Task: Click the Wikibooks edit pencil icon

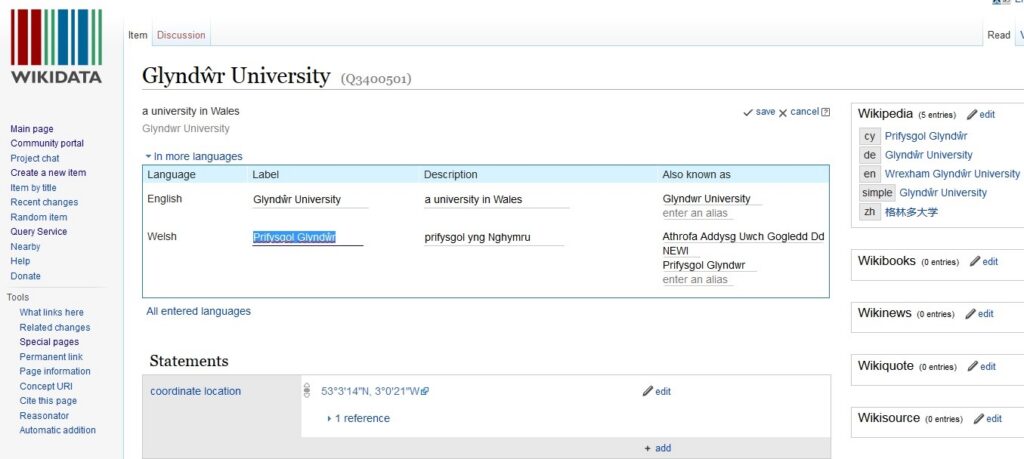Action: pos(974,261)
